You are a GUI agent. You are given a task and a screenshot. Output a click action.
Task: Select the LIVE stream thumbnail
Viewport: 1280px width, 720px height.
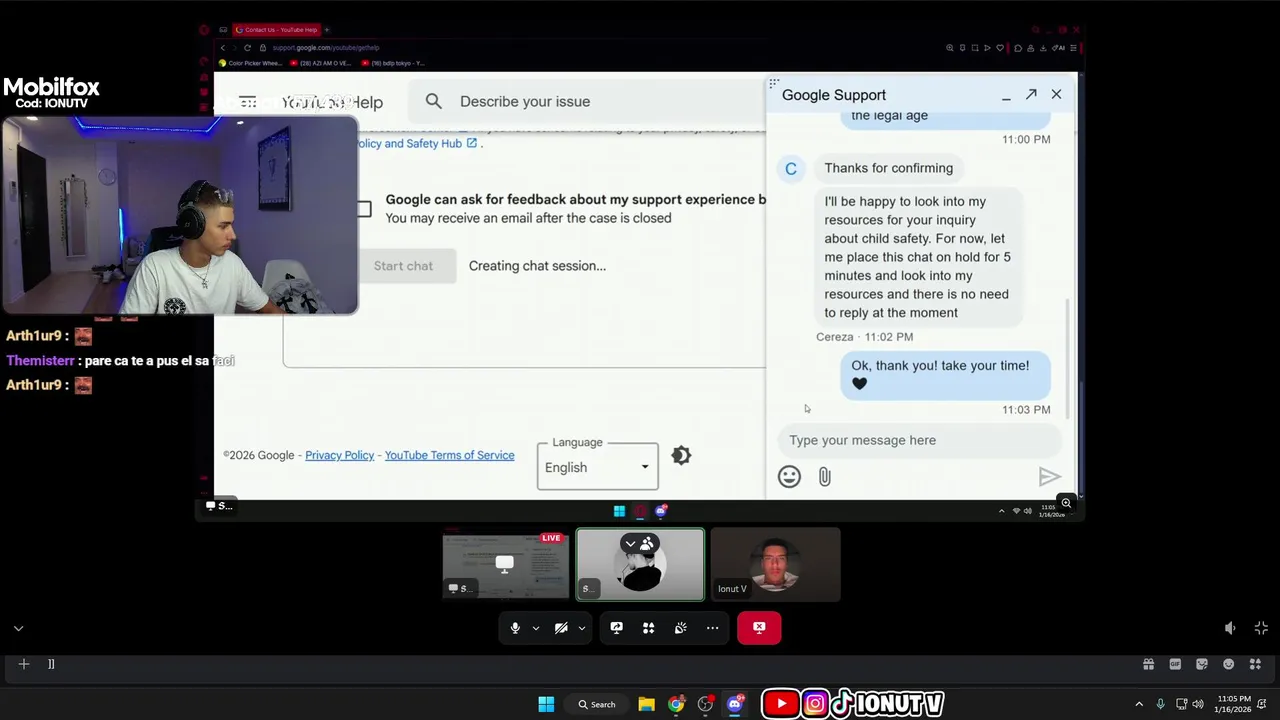pos(506,565)
